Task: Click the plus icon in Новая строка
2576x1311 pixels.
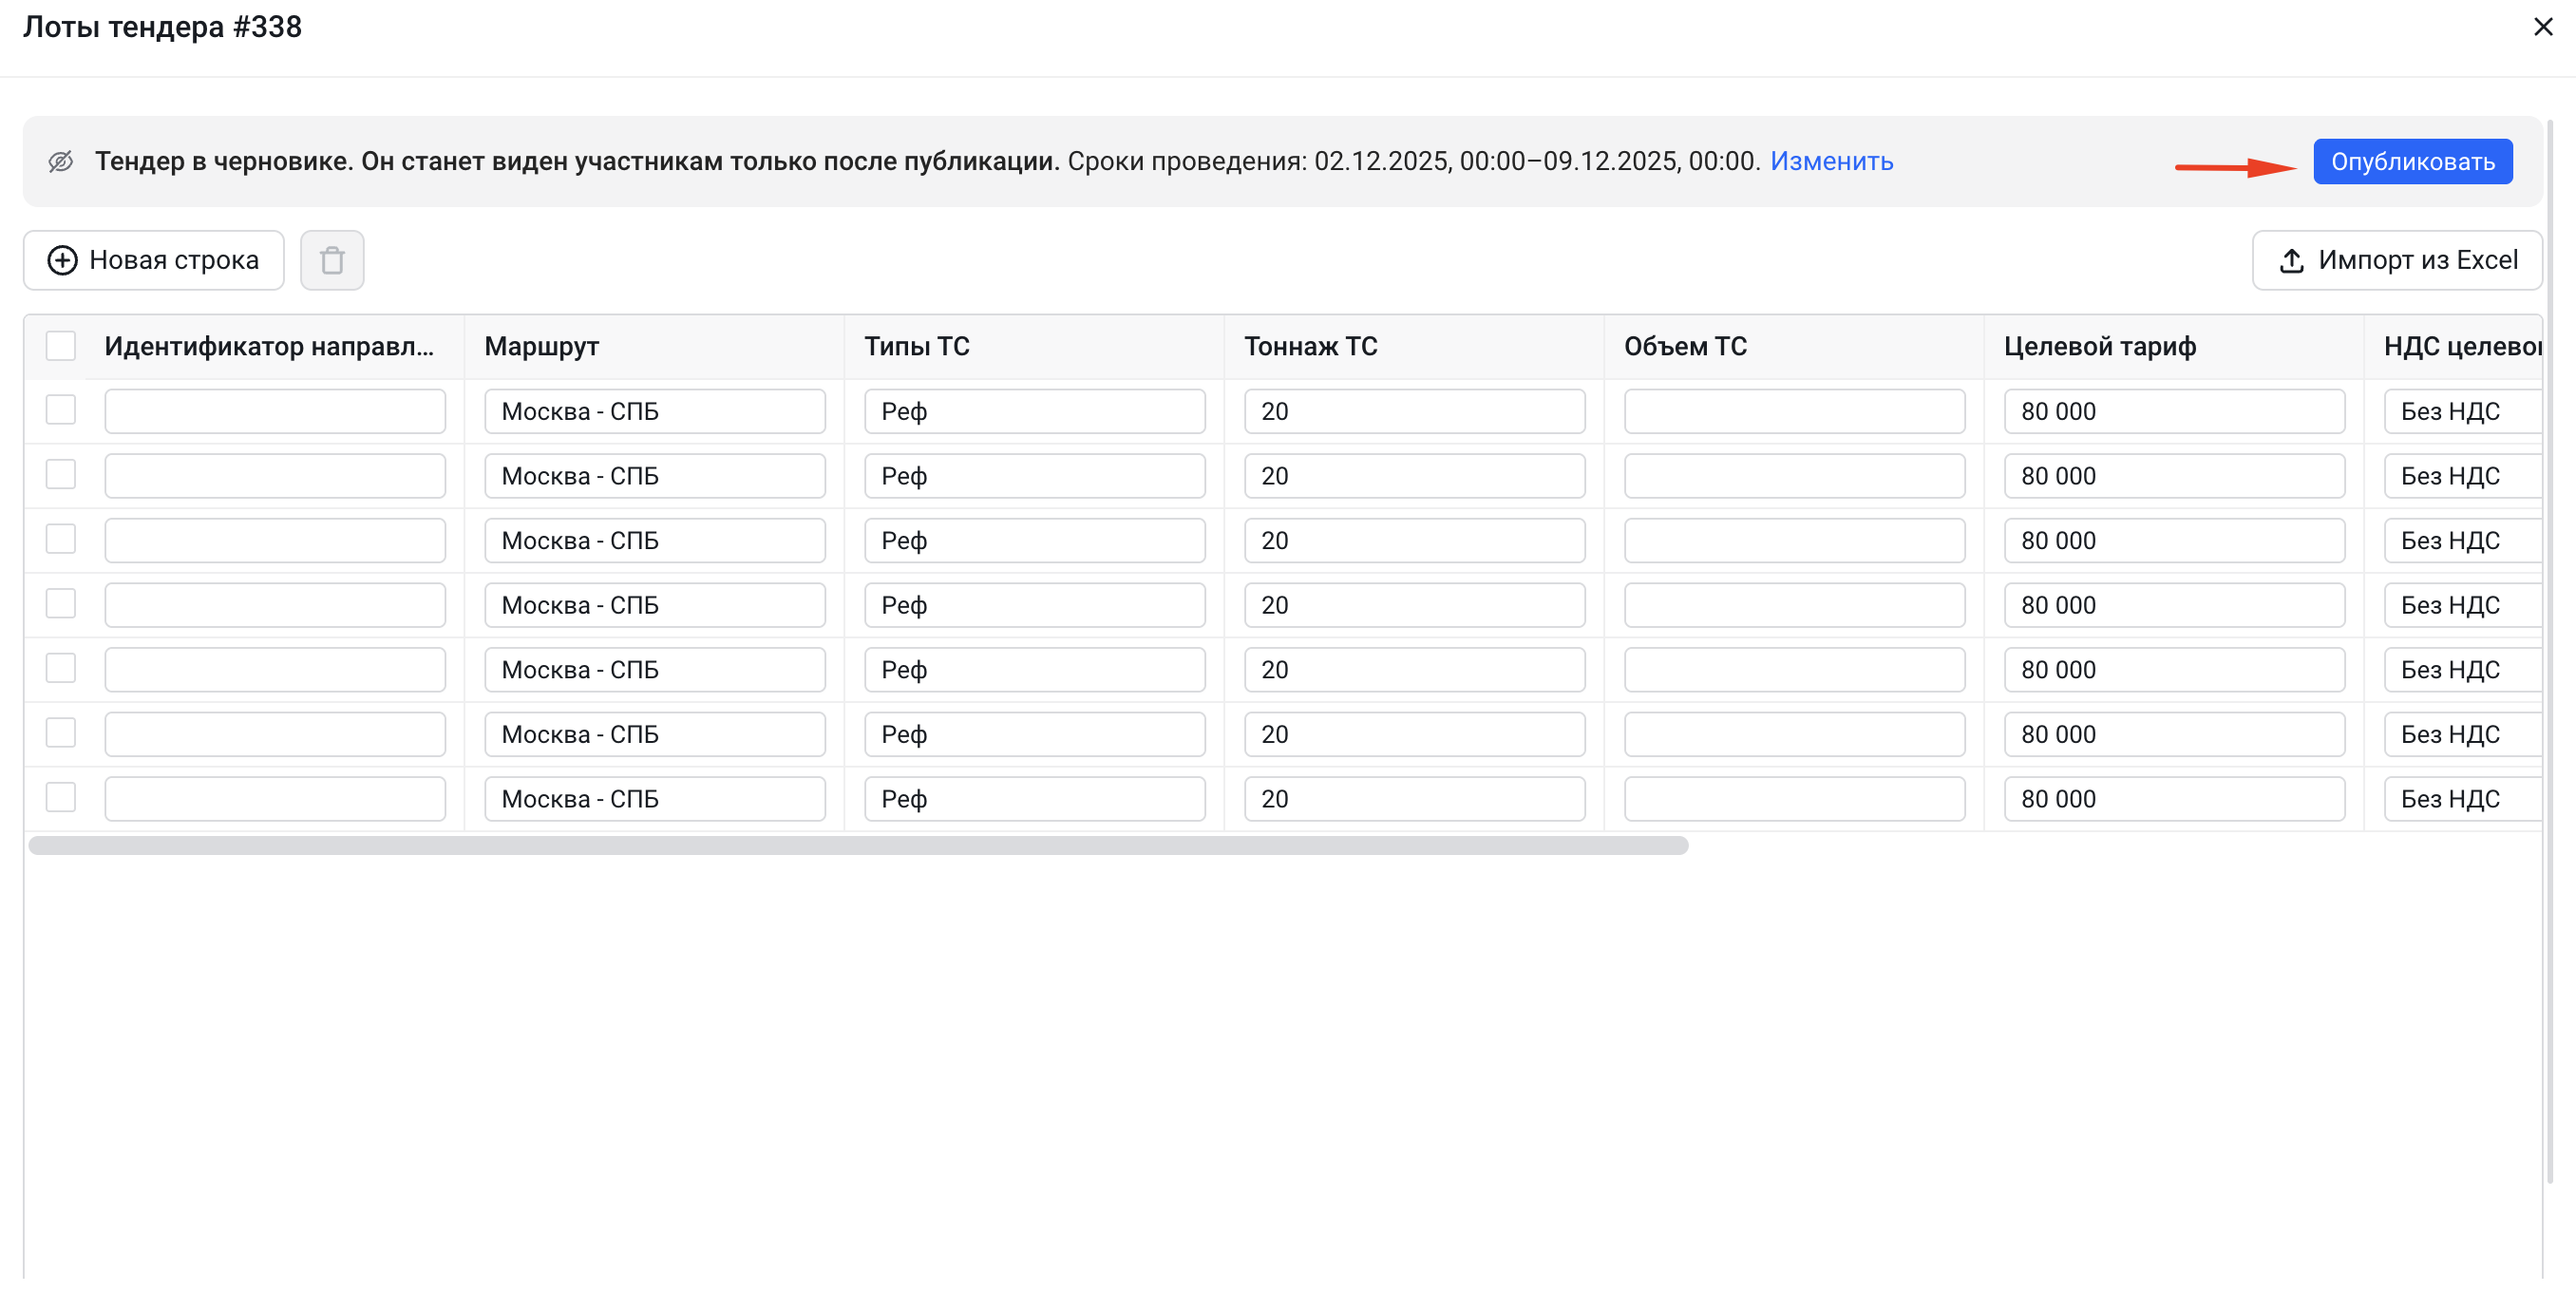Action: tap(63, 261)
